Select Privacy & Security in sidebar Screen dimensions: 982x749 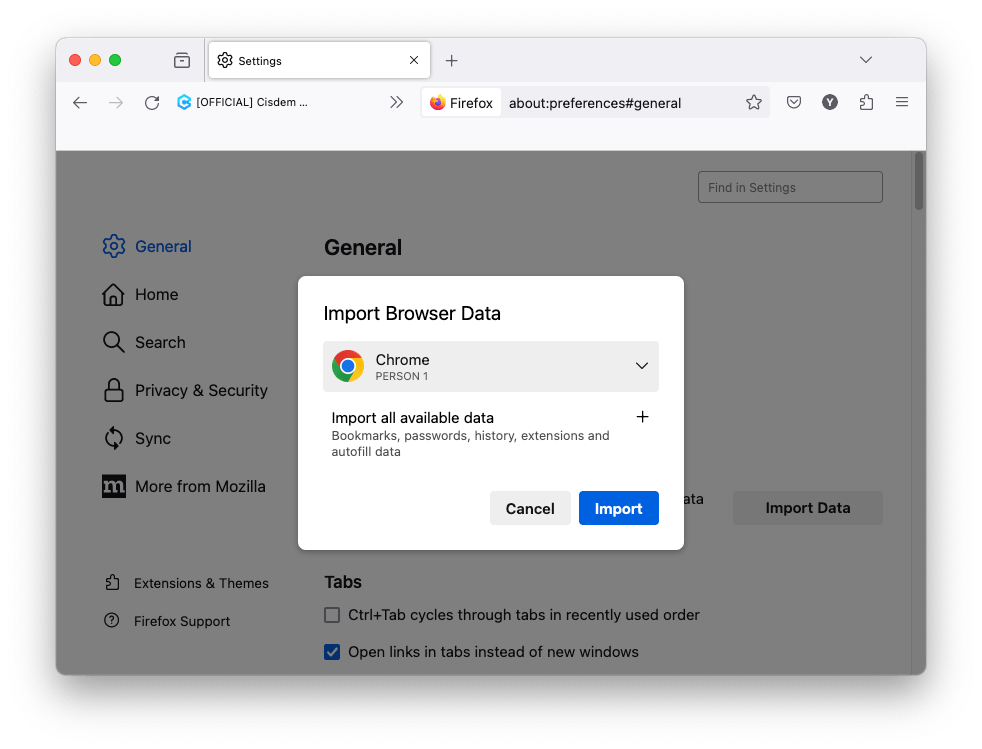coord(200,391)
